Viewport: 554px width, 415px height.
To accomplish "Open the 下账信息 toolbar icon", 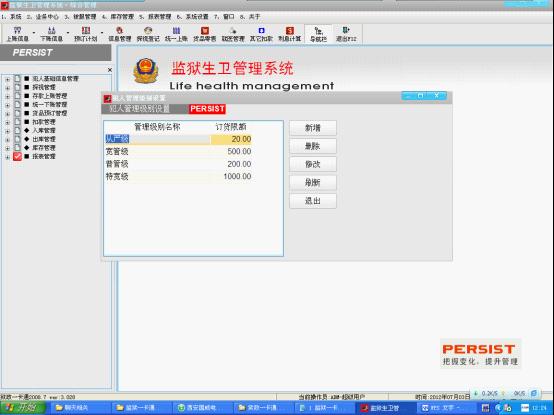I will click(51, 34).
